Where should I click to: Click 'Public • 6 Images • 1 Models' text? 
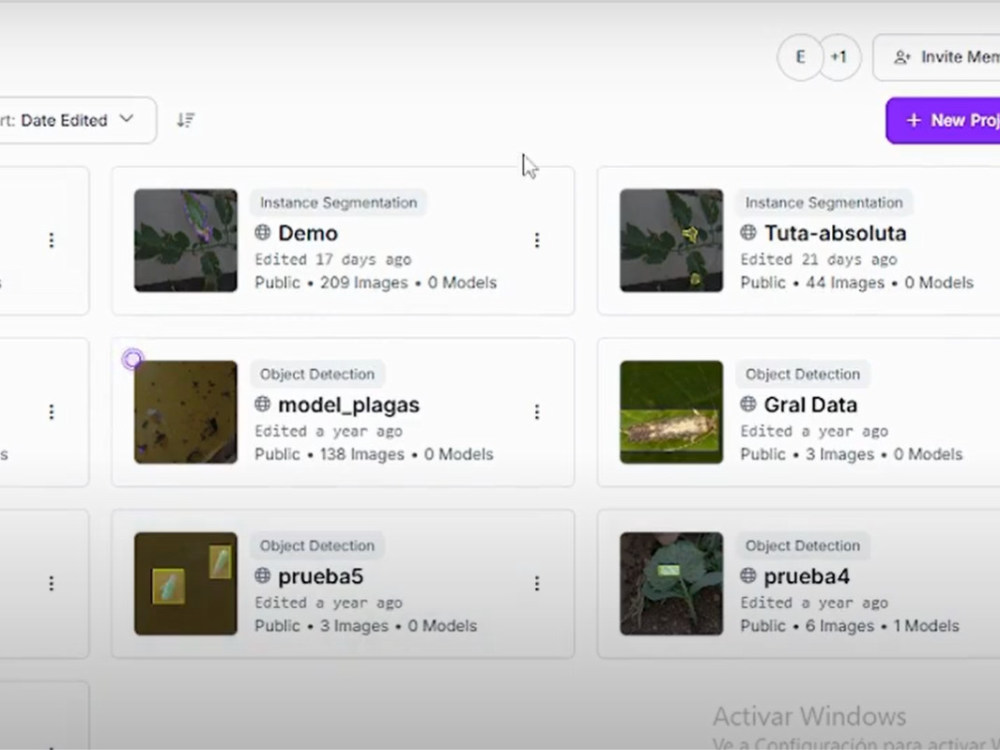(849, 626)
